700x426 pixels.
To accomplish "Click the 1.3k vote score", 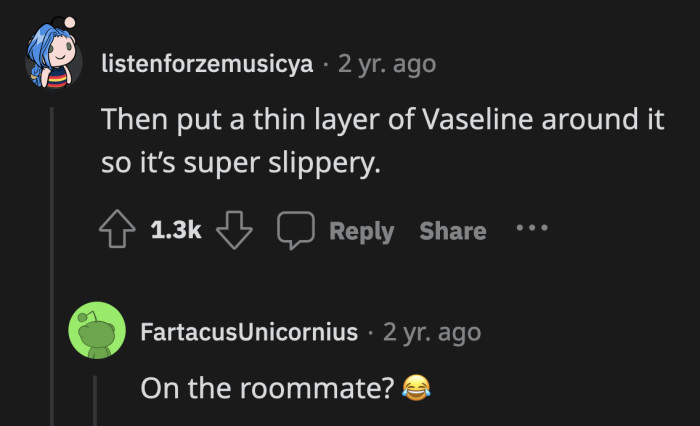I will tap(176, 231).
